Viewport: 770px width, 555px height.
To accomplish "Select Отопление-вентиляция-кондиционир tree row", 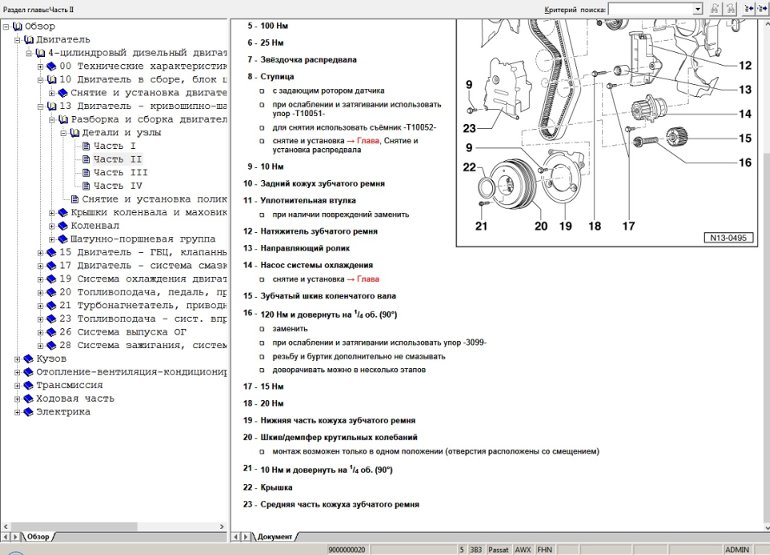I will pyautogui.click(x=132, y=372).
